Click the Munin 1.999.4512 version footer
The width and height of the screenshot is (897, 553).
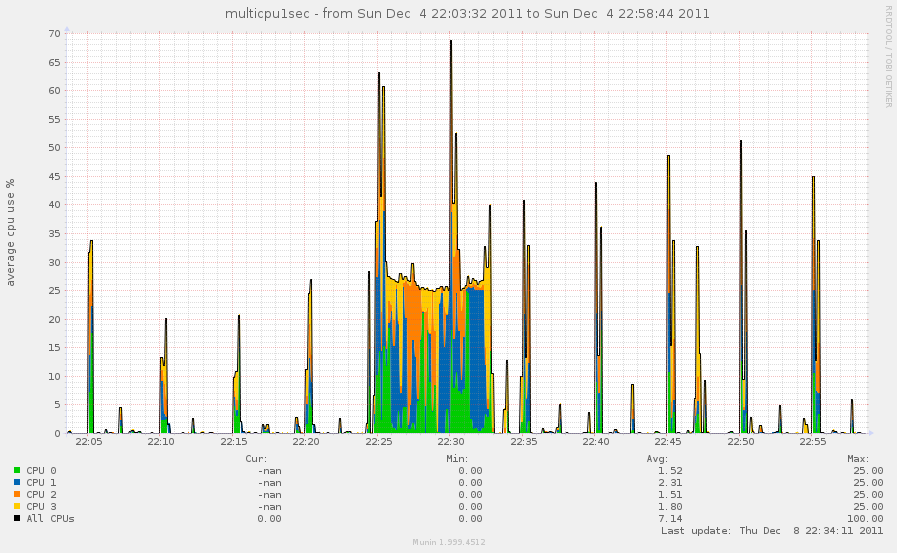click(x=449, y=542)
